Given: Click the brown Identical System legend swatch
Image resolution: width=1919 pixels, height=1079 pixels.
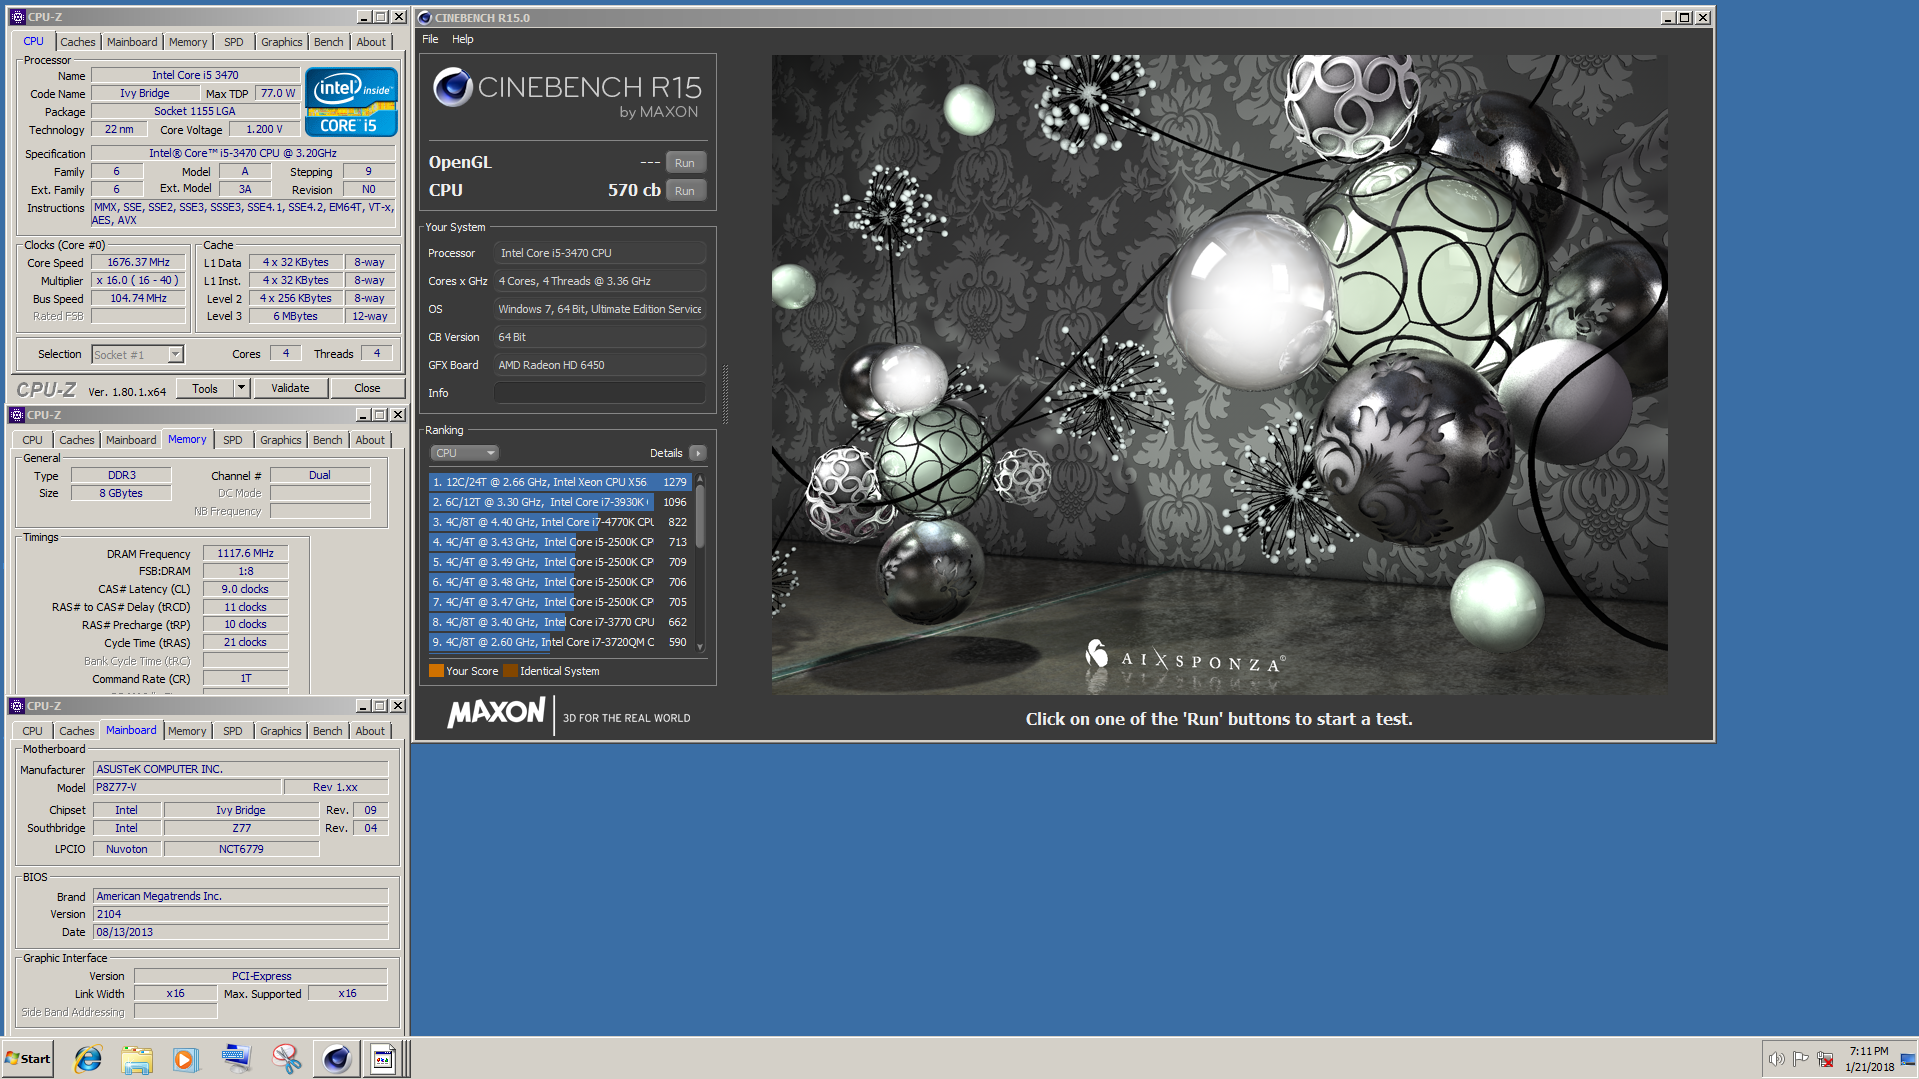Looking at the screenshot, I should tap(510, 671).
